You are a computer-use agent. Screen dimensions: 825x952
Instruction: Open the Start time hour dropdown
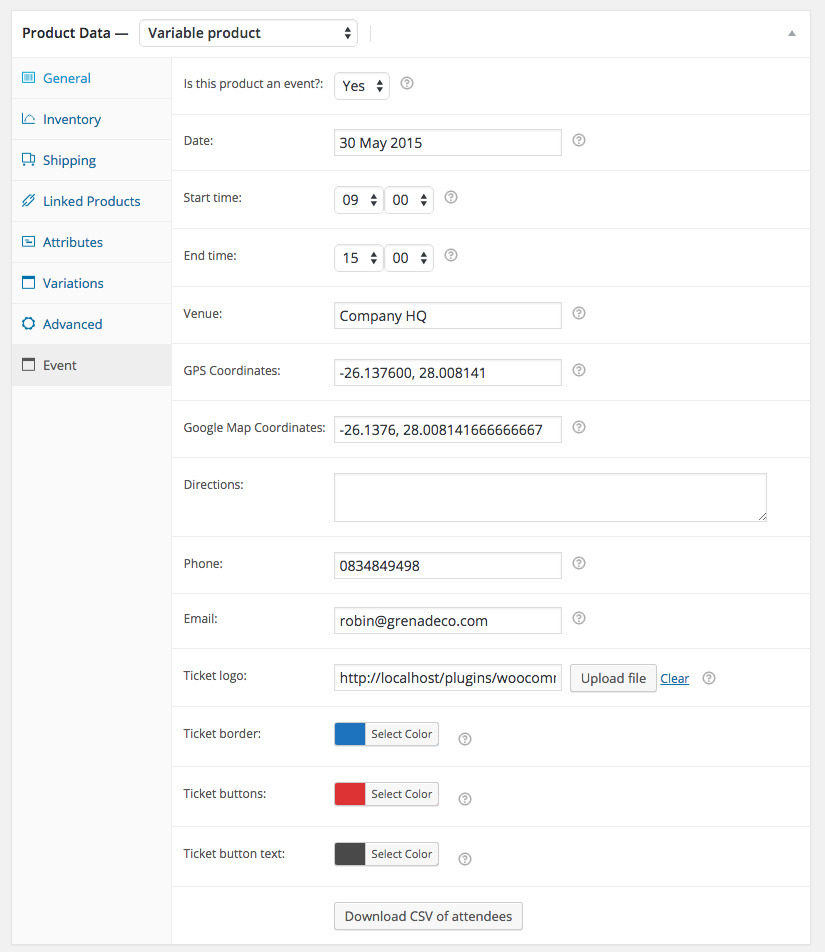pyautogui.click(x=358, y=200)
